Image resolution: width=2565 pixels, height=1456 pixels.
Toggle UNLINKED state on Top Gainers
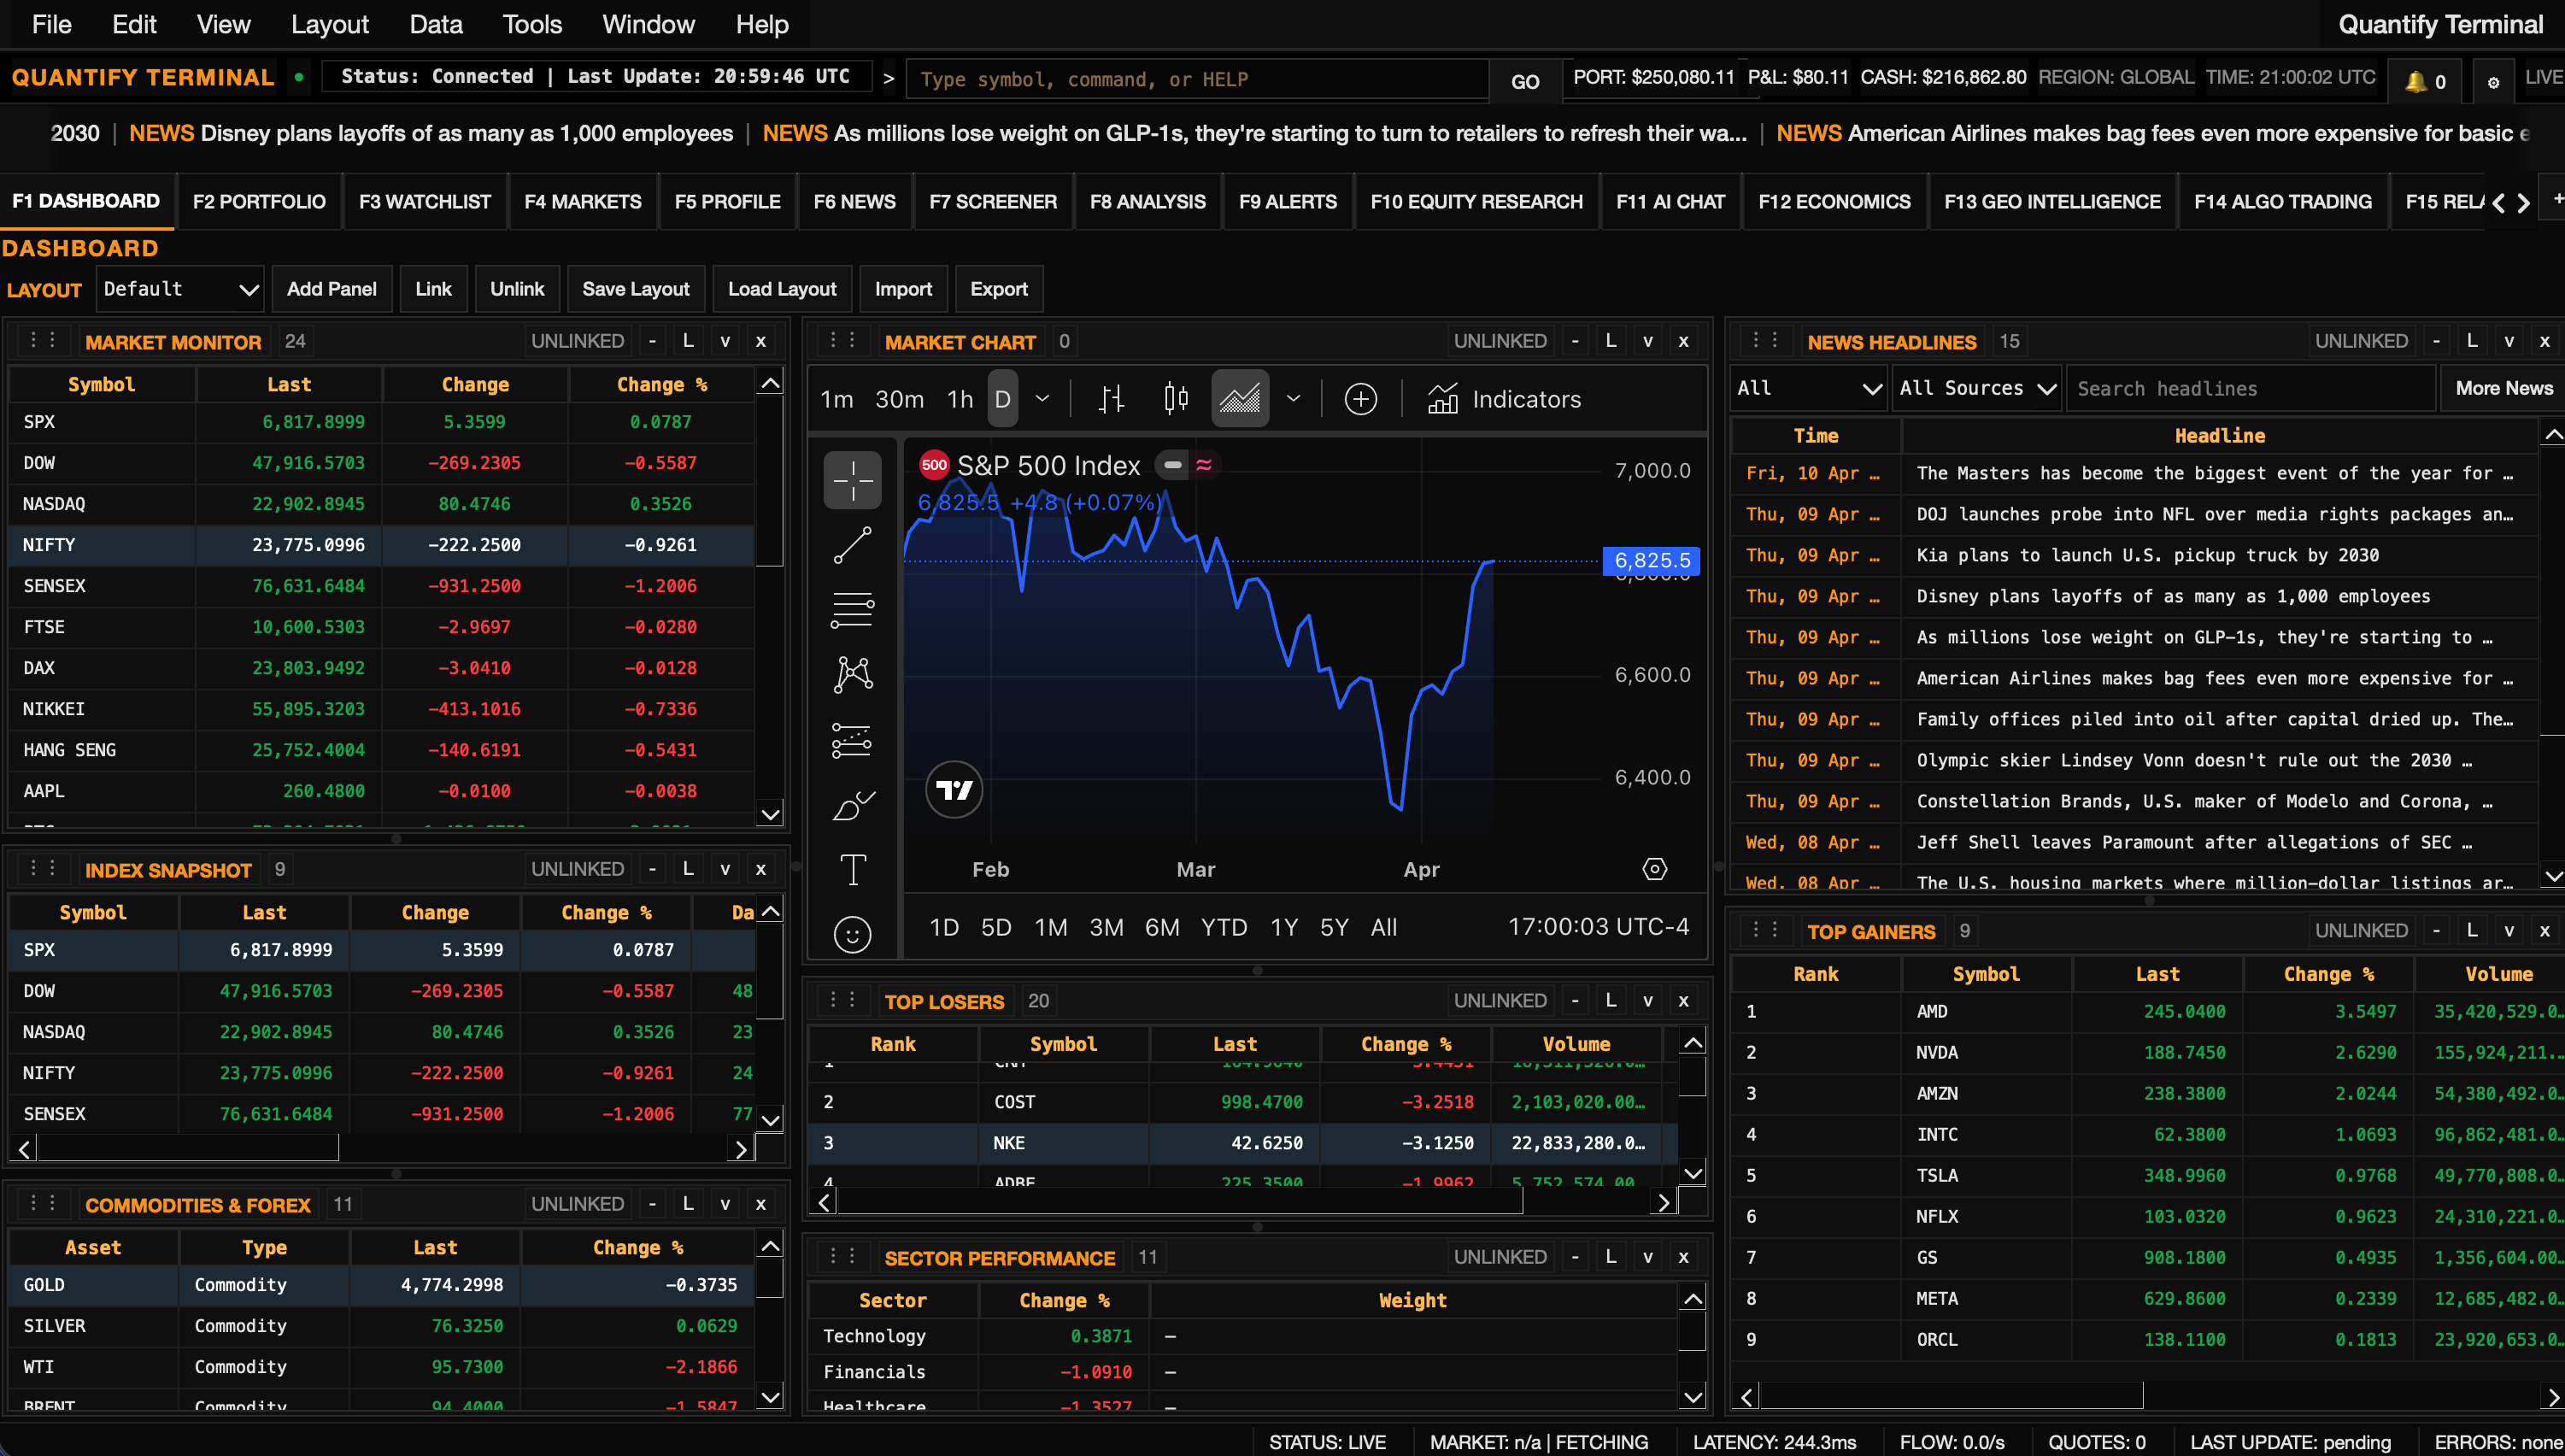click(x=2361, y=930)
